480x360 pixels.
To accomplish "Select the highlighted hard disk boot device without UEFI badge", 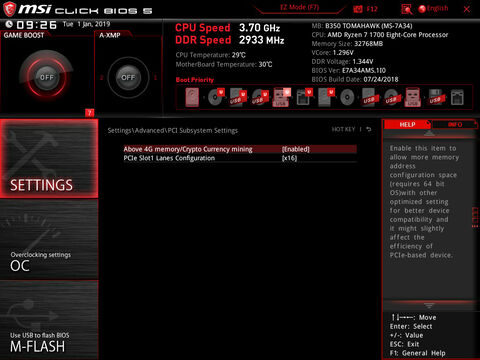I will (x=192, y=97).
